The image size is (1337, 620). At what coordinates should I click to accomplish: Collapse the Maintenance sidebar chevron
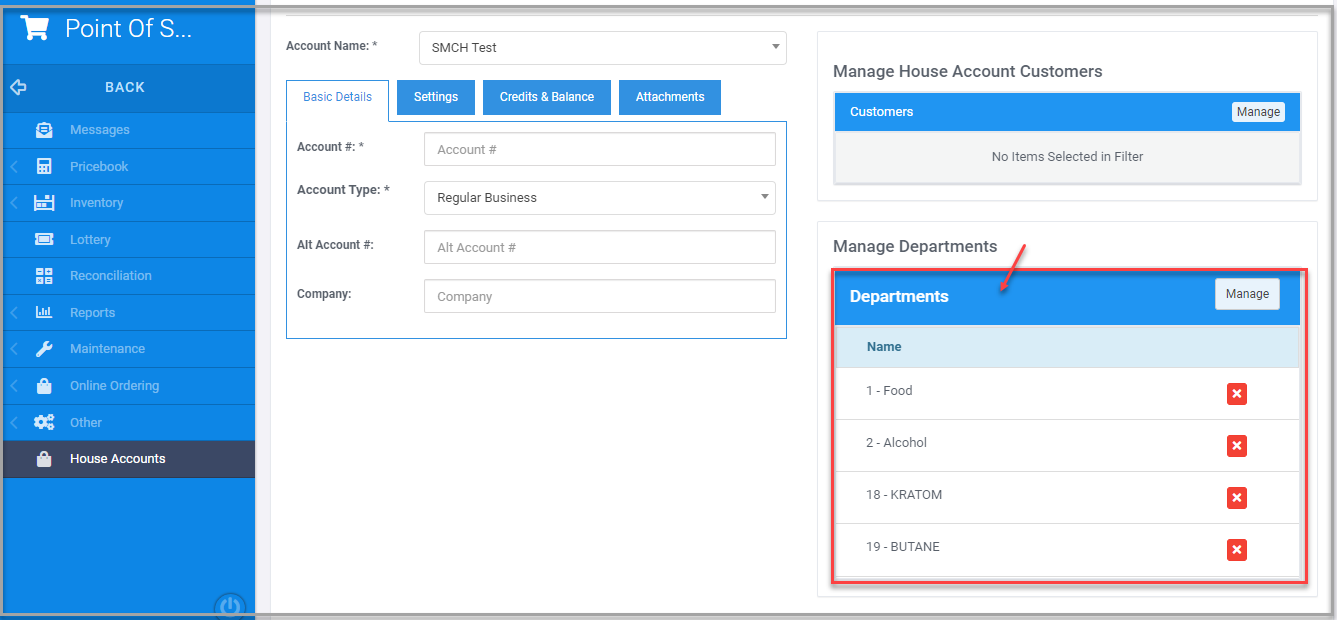coord(13,348)
